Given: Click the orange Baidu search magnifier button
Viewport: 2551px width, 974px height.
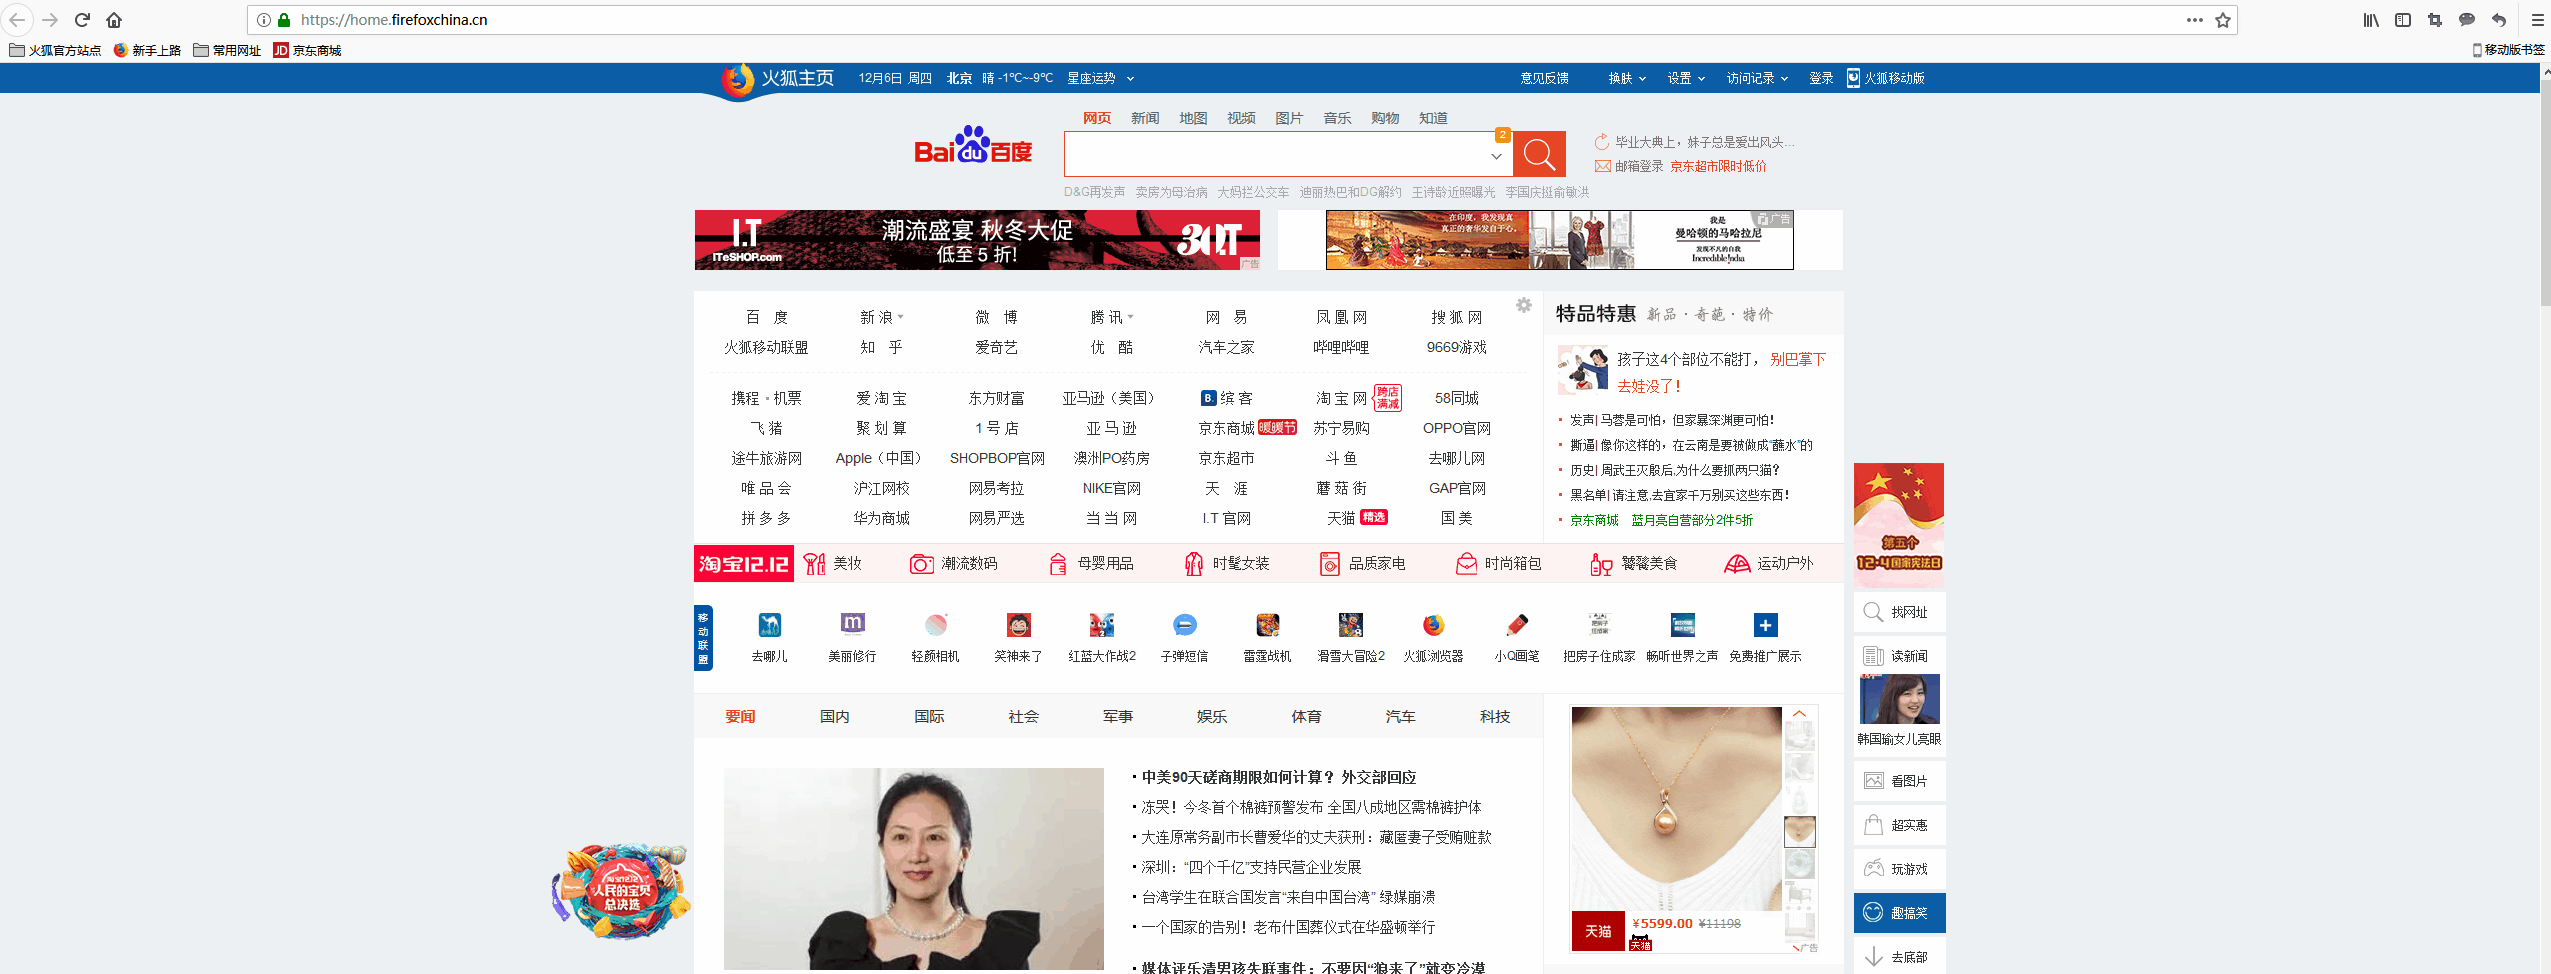Looking at the screenshot, I should (x=1539, y=154).
